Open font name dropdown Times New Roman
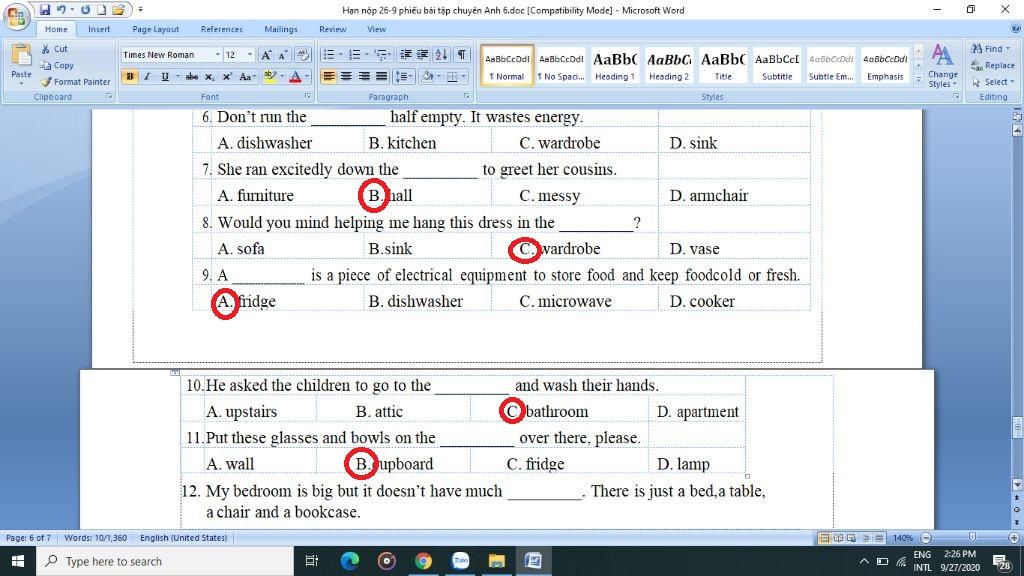This screenshot has height=576, width=1024. (x=217, y=55)
